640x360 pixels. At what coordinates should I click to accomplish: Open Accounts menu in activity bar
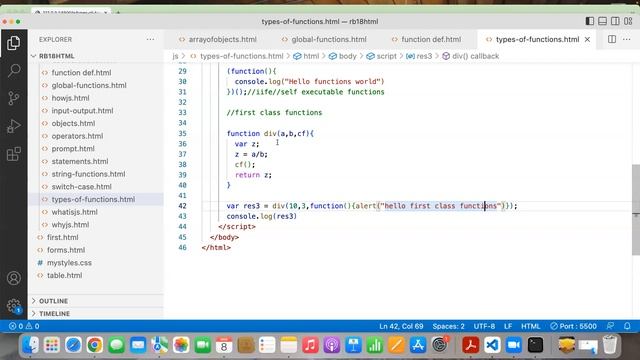[x=13, y=278]
